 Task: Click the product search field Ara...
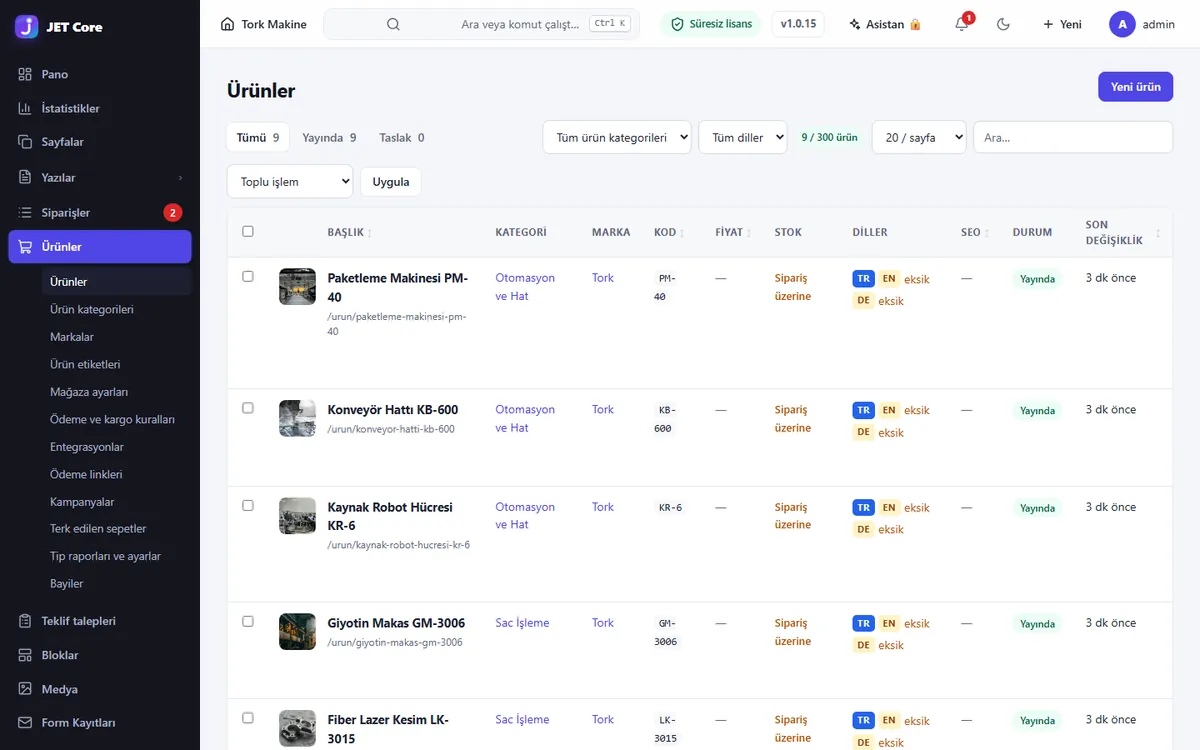pos(1073,137)
